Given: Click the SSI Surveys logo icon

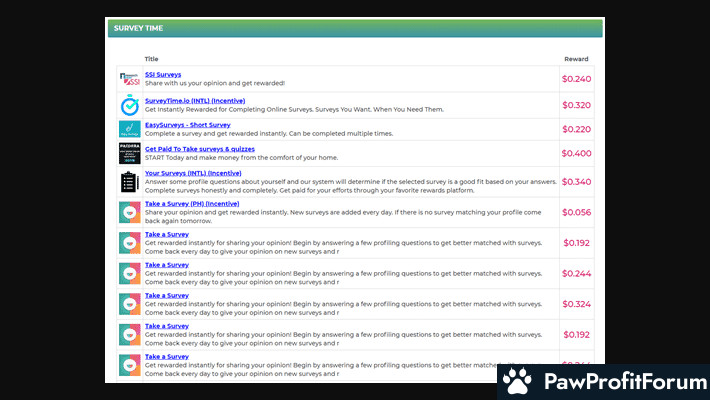Looking at the screenshot, I should [x=129, y=79].
